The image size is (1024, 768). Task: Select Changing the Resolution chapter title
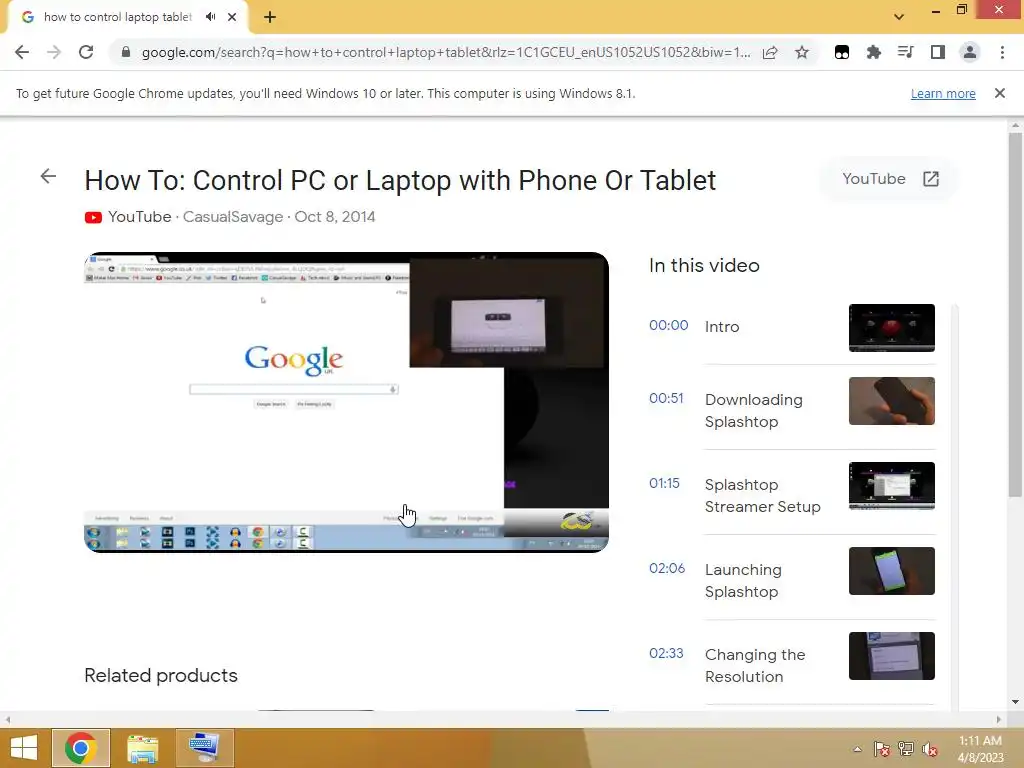(755, 665)
